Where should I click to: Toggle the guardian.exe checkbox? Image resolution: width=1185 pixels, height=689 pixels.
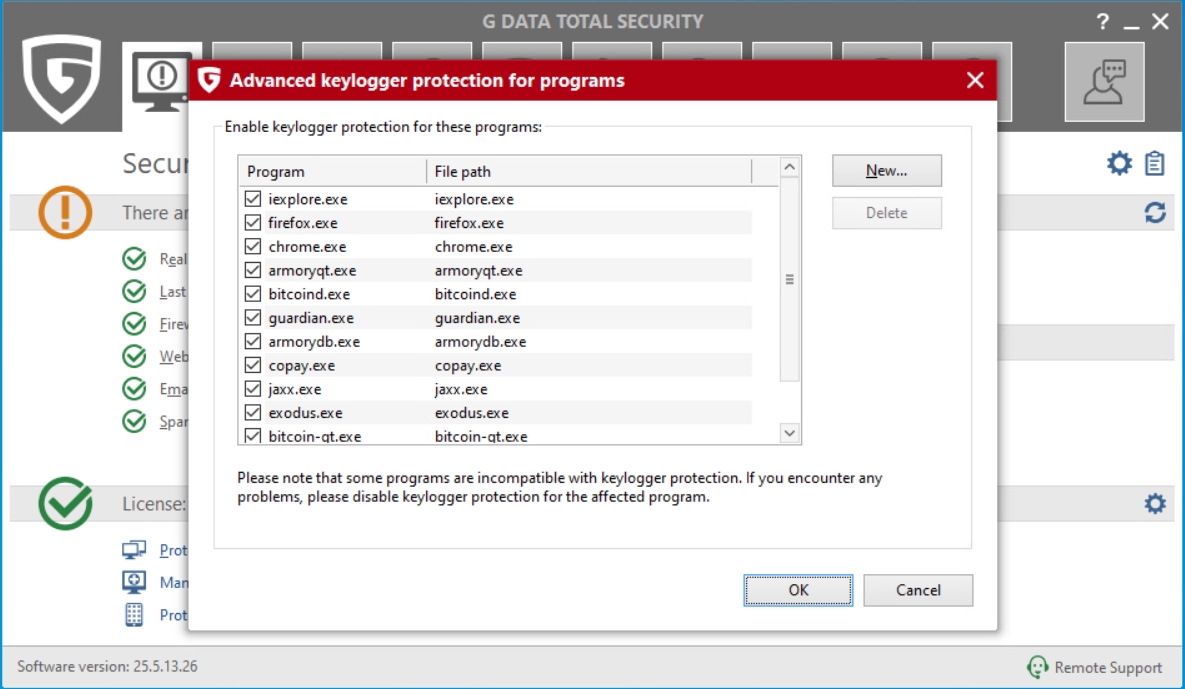252,317
